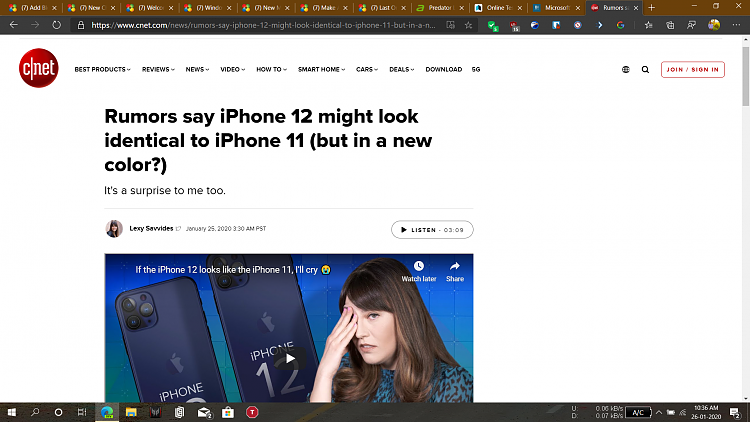Image resolution: width=750 pixels, height=422 pixels.
Task: Click the A/C battery indicator
Action: click(638, 412)
